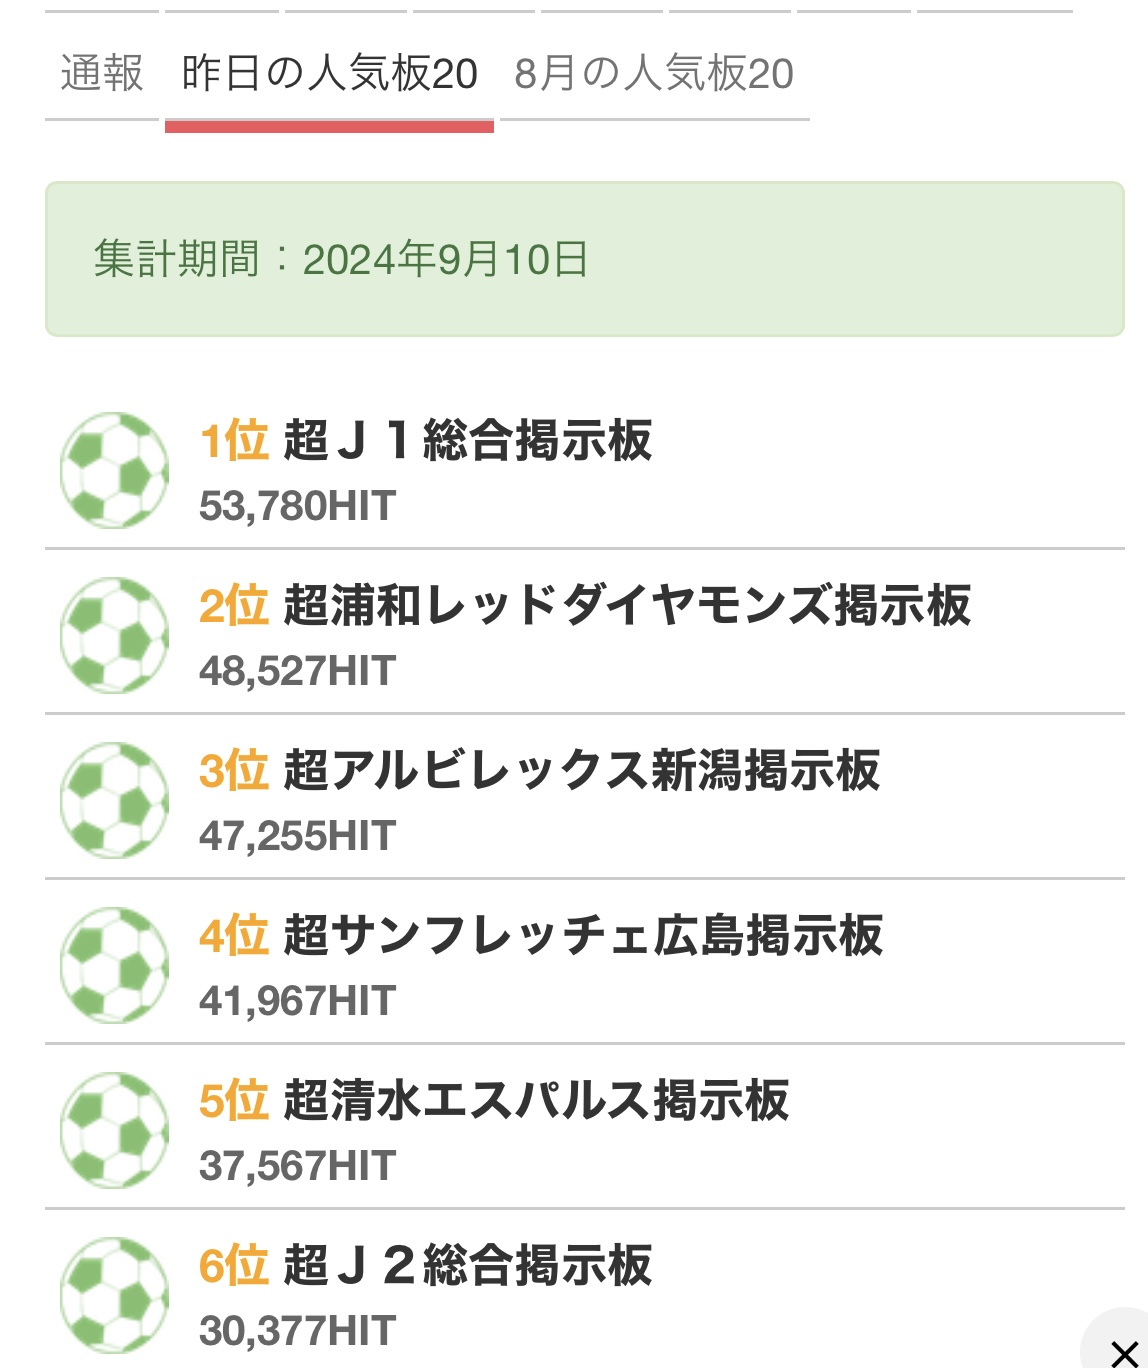Tap soccer ball icon beside 3位 ranking
This screenshot has width=1148, height=1368.
(x=114, y=800)
